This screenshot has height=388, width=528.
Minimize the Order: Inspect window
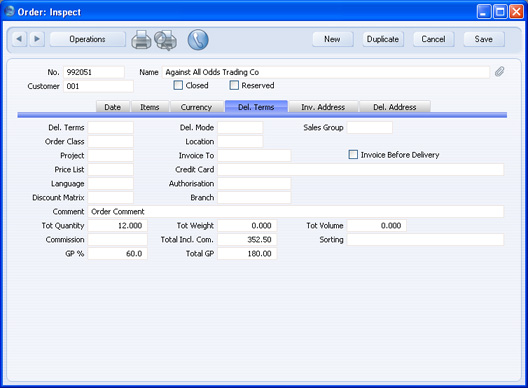pos(484,12)
